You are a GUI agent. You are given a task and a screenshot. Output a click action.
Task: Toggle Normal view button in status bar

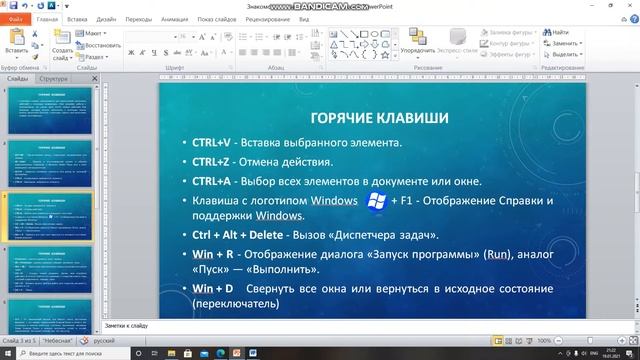[498, 340]
